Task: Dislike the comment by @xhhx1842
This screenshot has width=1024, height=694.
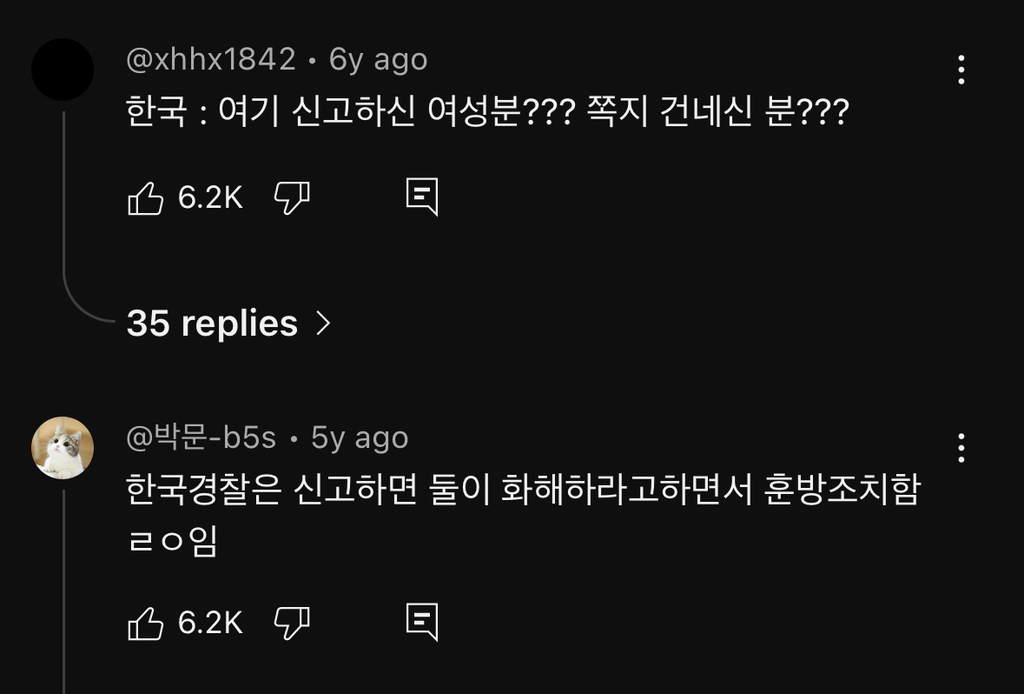Action: pos(291,198)
